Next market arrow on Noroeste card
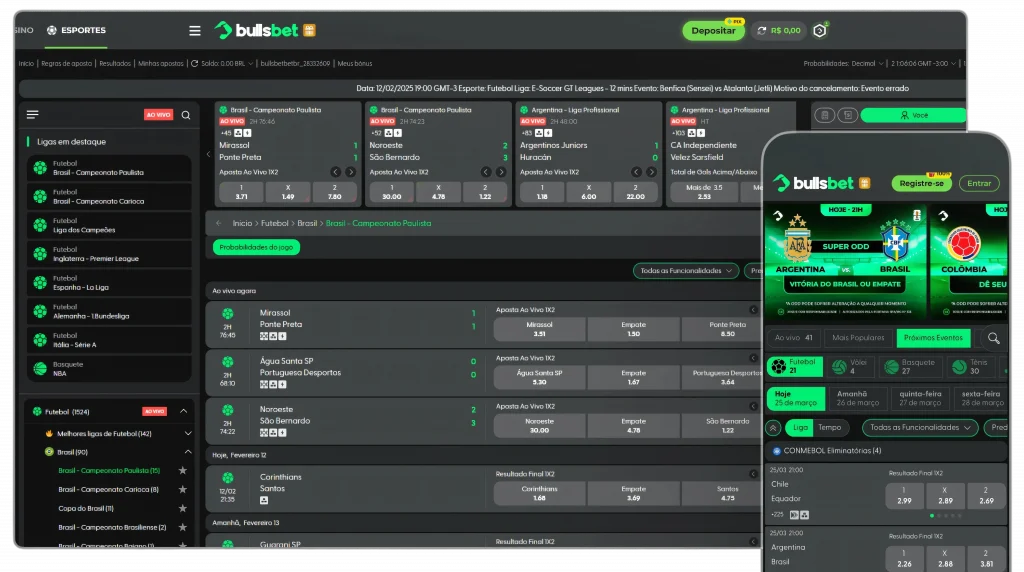Screen dimensions: 1024x572 pyautogui.click(x=501, y=172)
